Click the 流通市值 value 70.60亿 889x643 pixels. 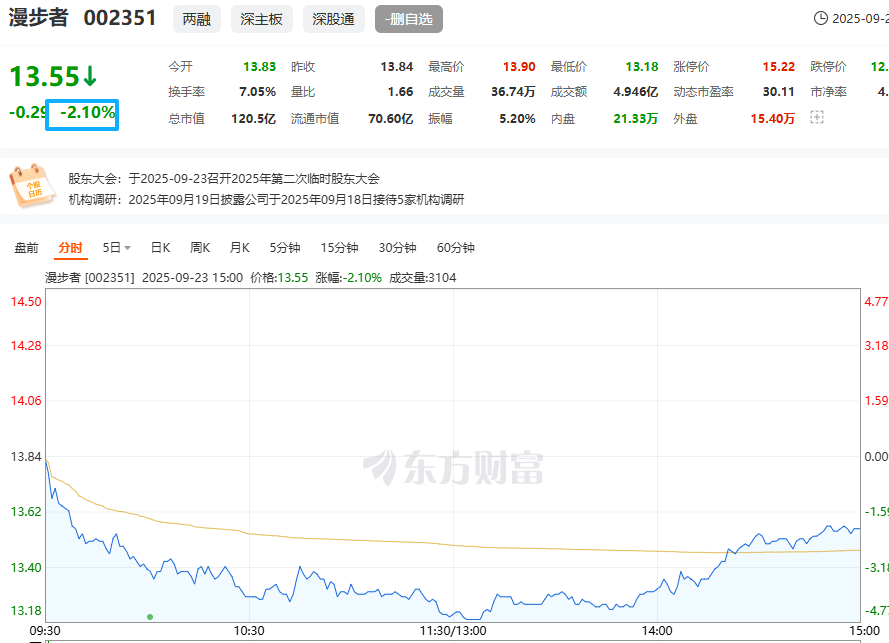pyautogui.click(x=391, y=119)
